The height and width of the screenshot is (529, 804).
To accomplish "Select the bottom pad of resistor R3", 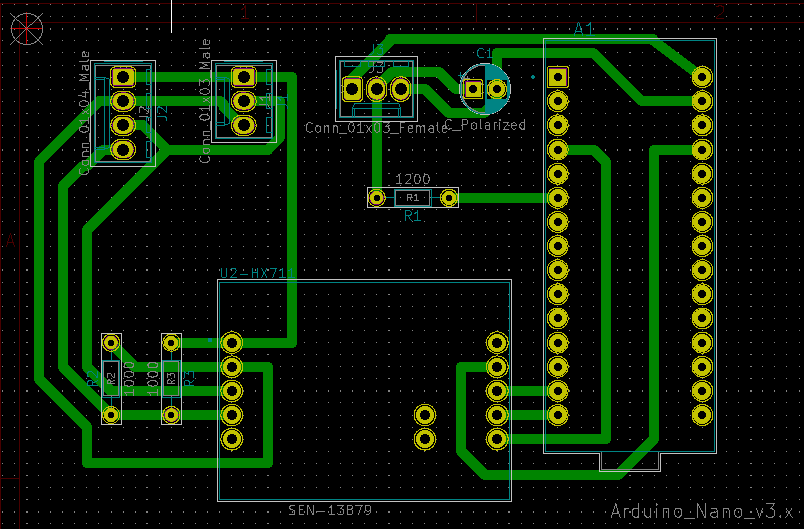I will pyautogui.click(x=171, y=415).
